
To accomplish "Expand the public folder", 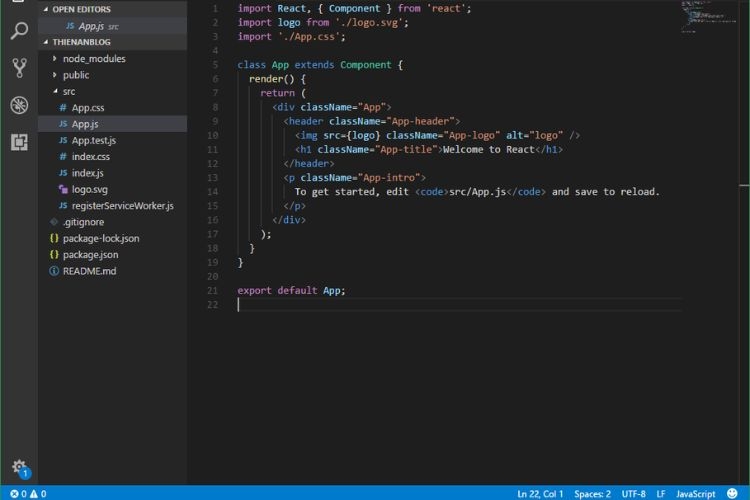I will pyautogui.click(x=76, y=75).
